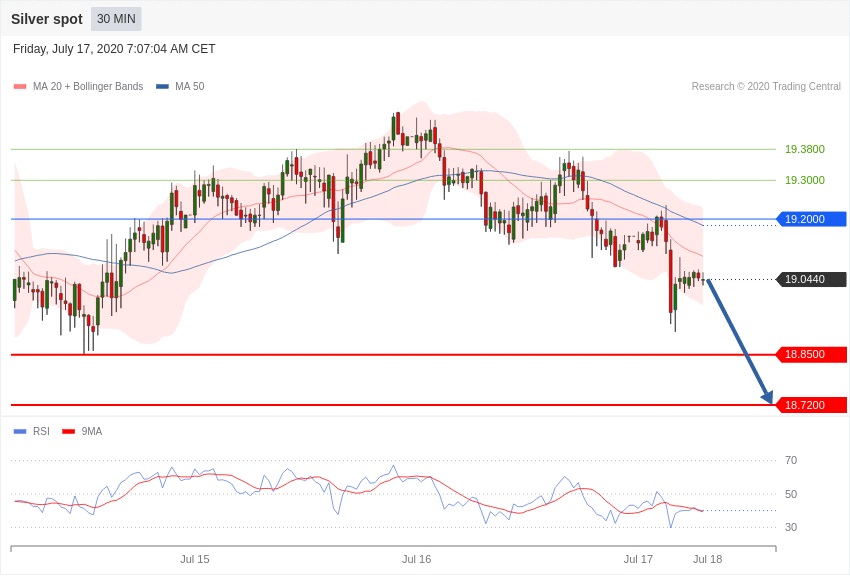Toggle the 9MA legend label
The width and height of the screenshot is (850, 576).
(92, 432)
